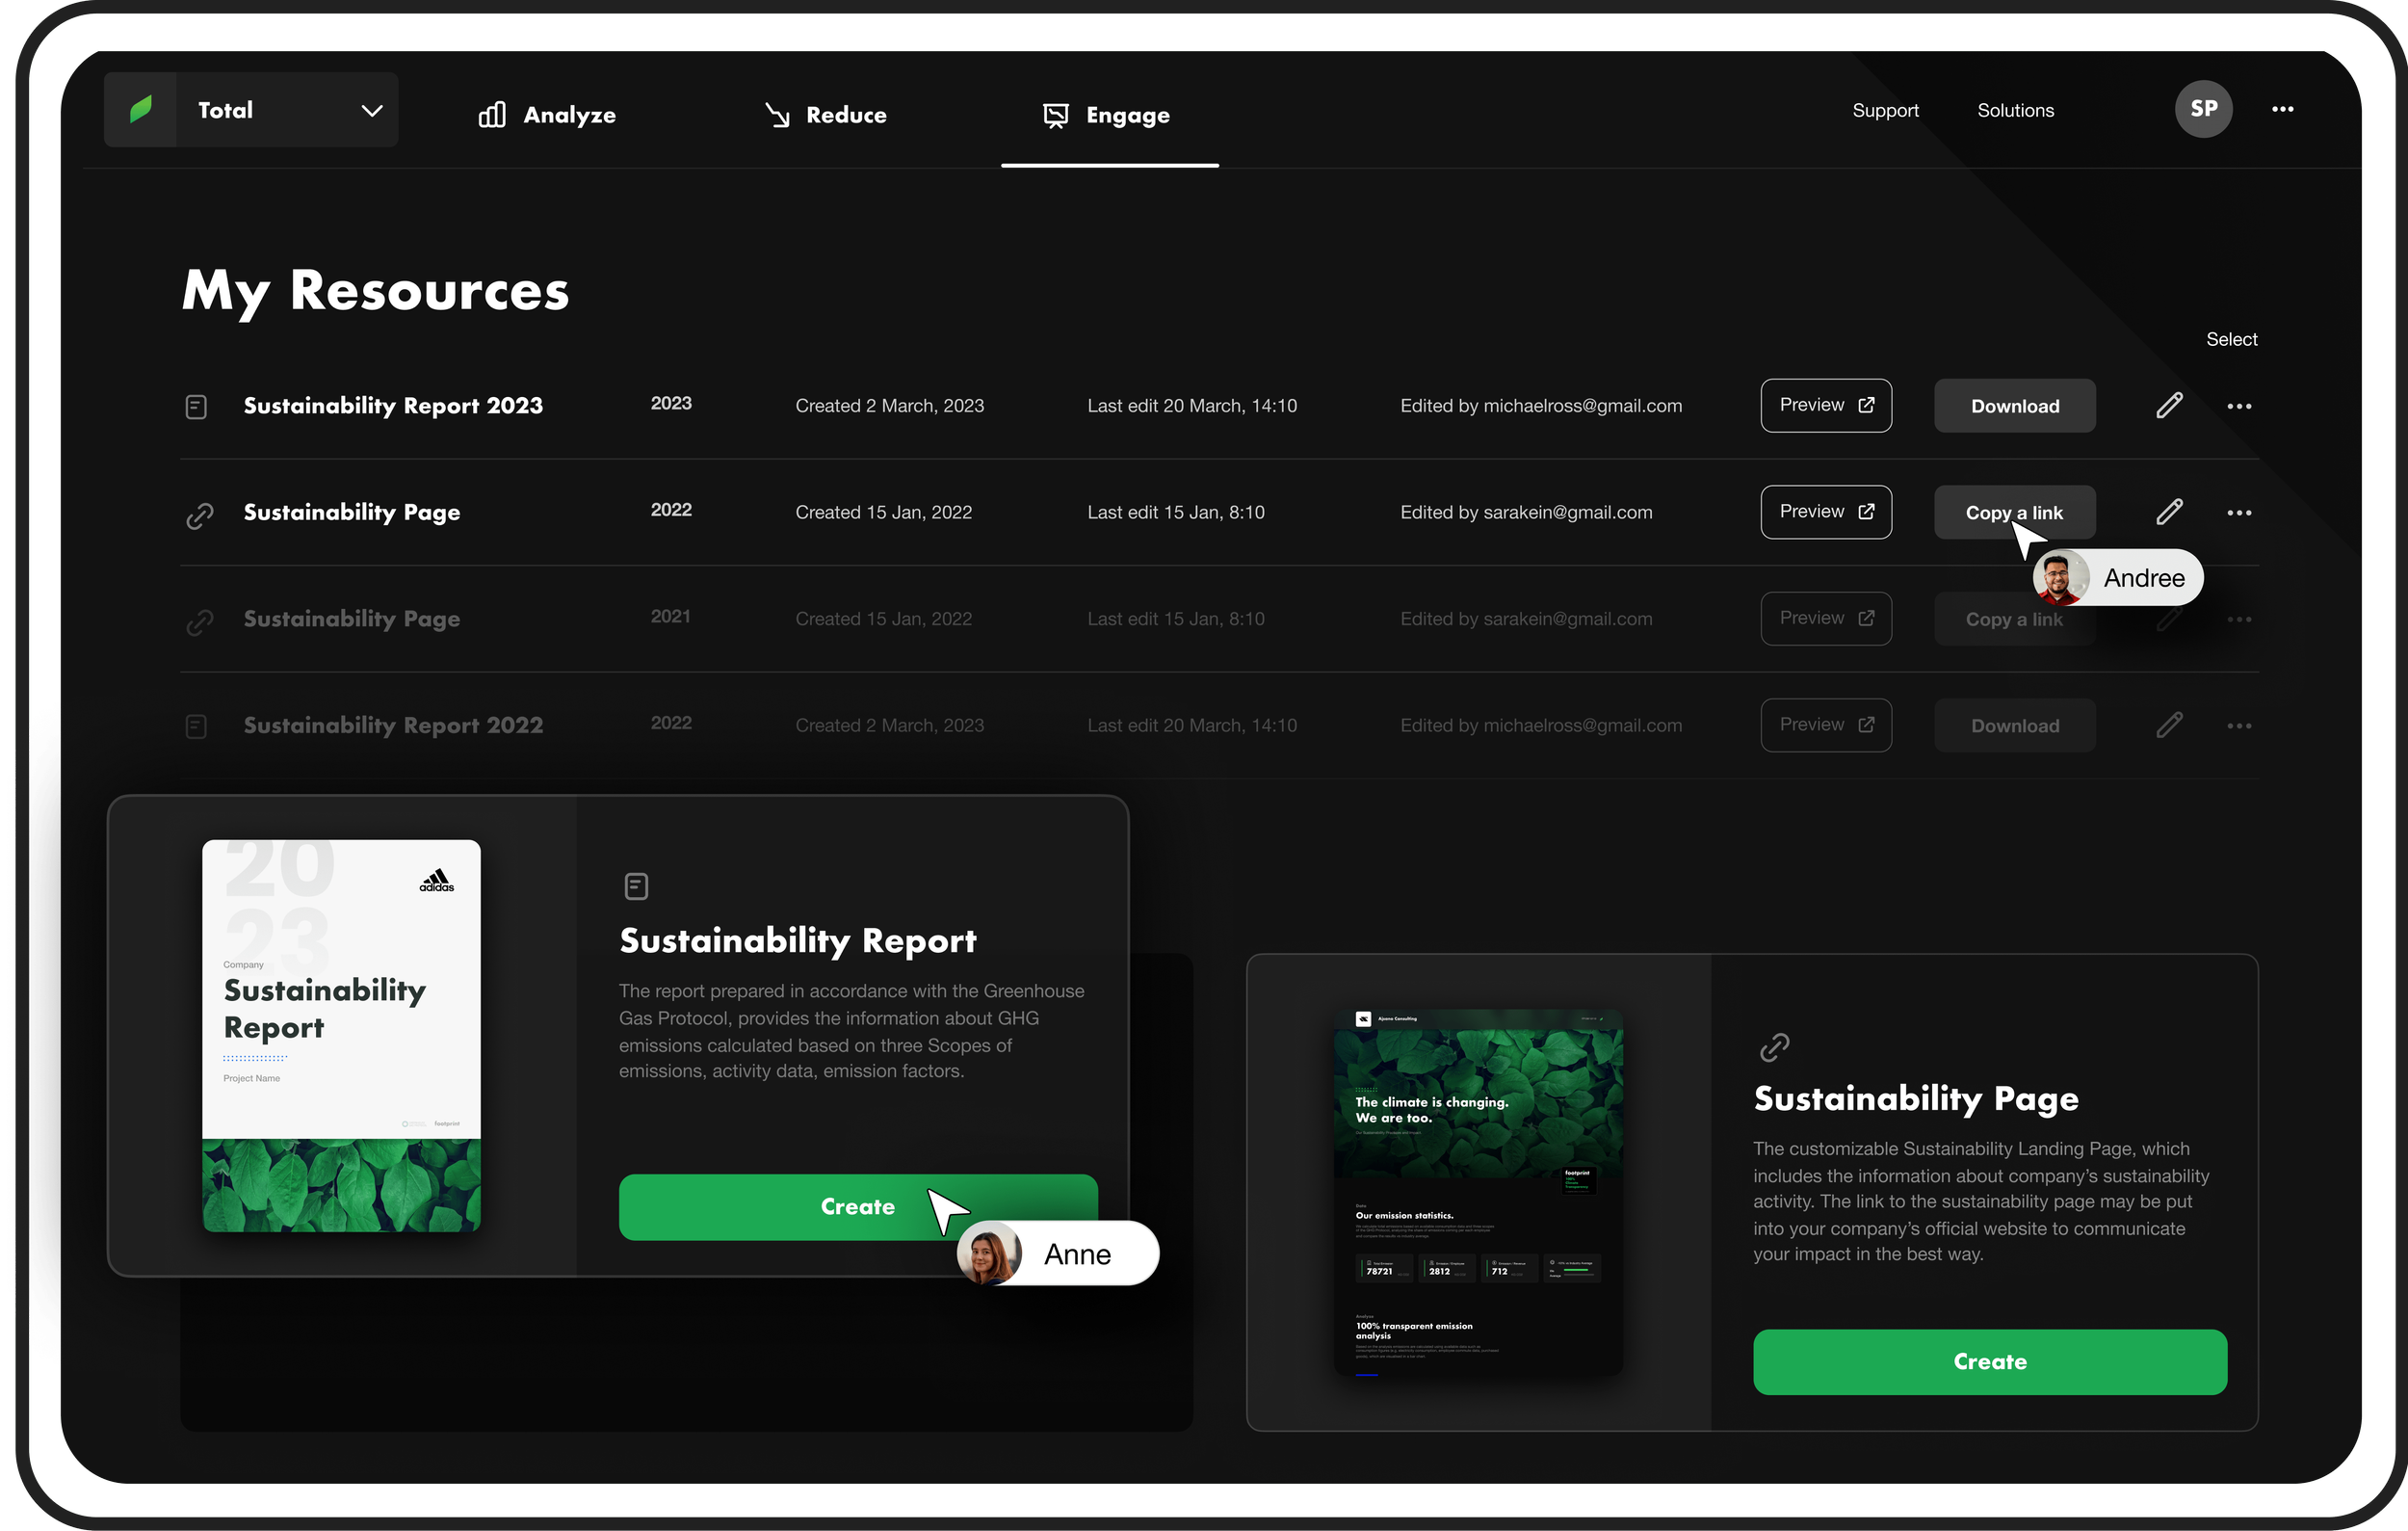Open the Sustainability Report 2023 row title
Image resolution: width=2408 pixels, height=1531 pixels.
pos(393,406)
